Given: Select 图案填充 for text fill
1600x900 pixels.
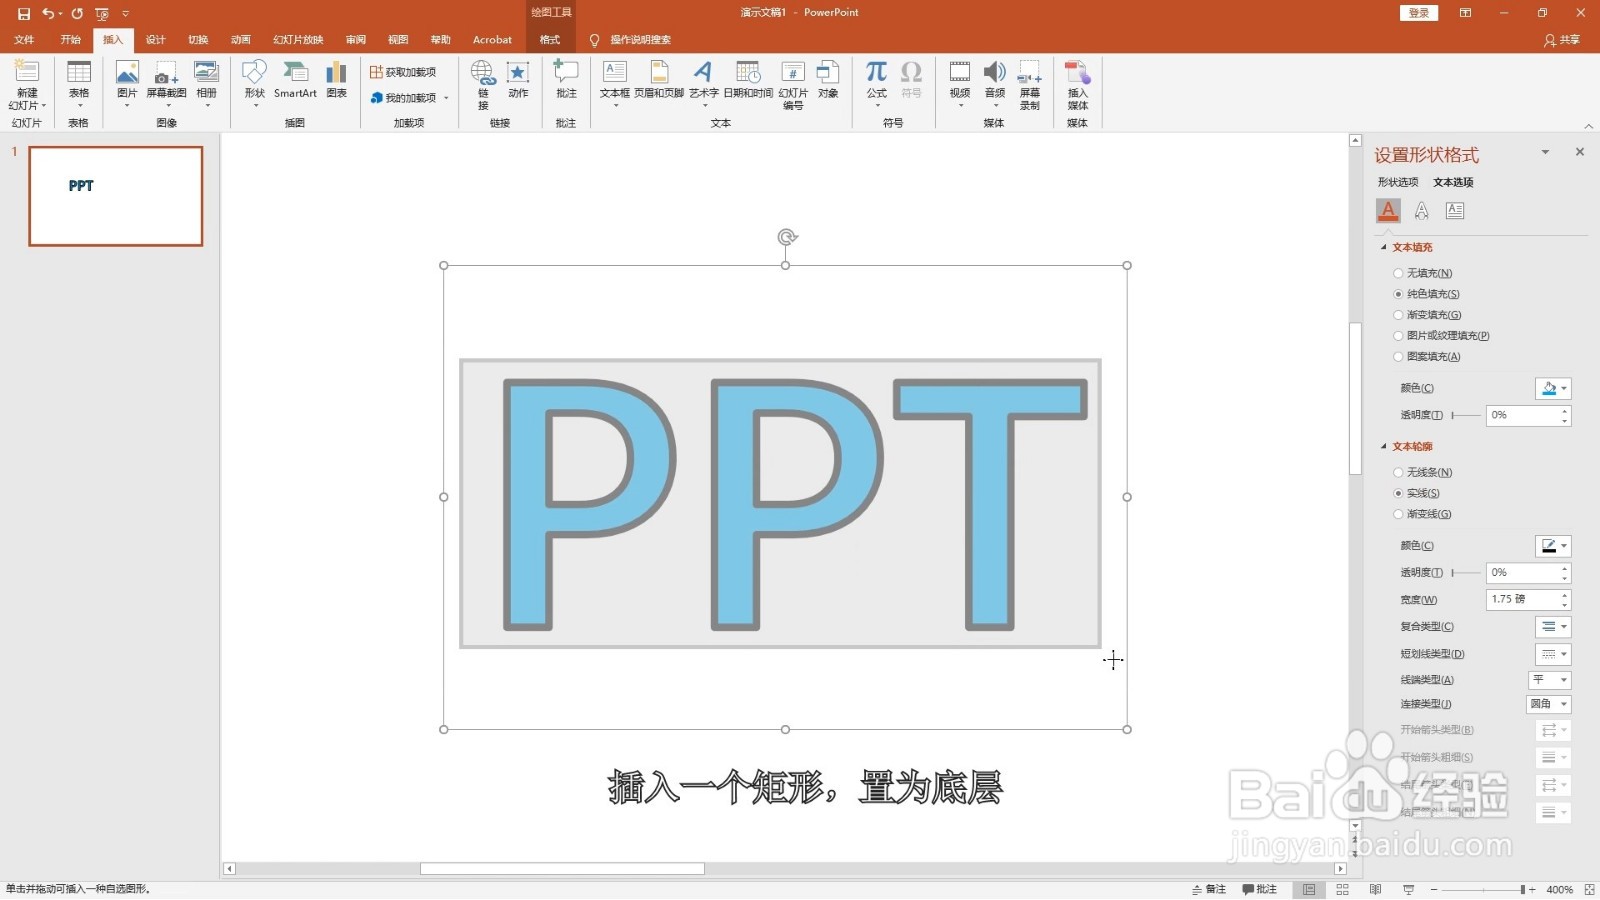Looking at the screenshot, I should tap(1398, 356).
